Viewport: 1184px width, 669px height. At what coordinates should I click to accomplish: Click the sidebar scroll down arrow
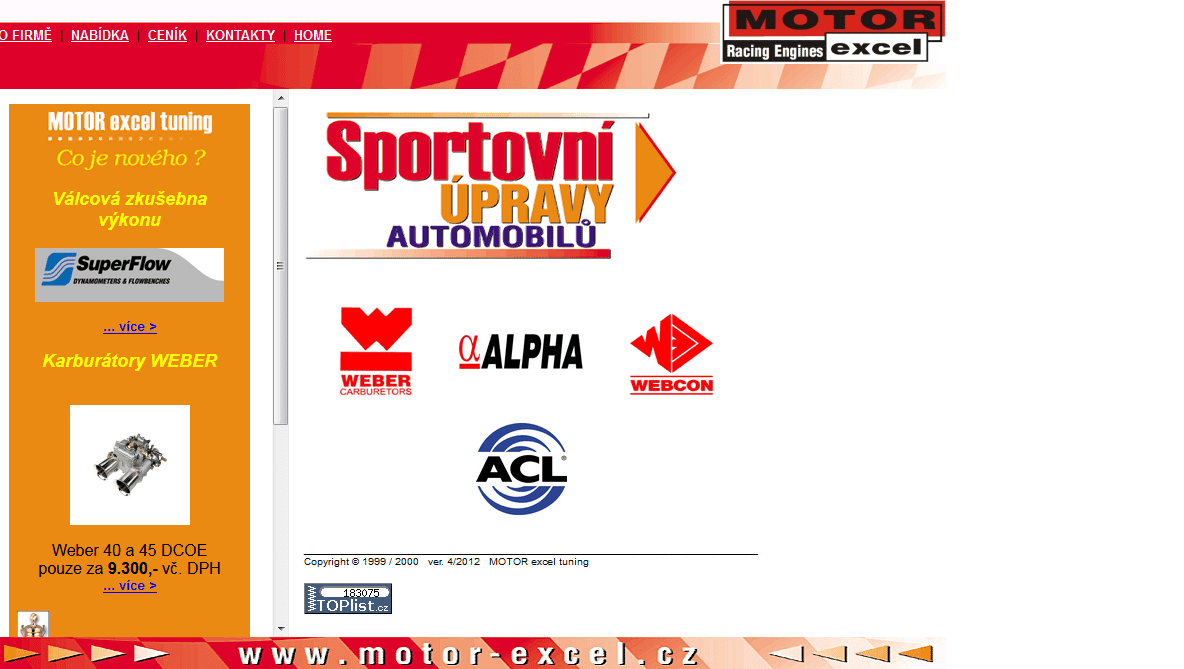(x=281, y=628)
